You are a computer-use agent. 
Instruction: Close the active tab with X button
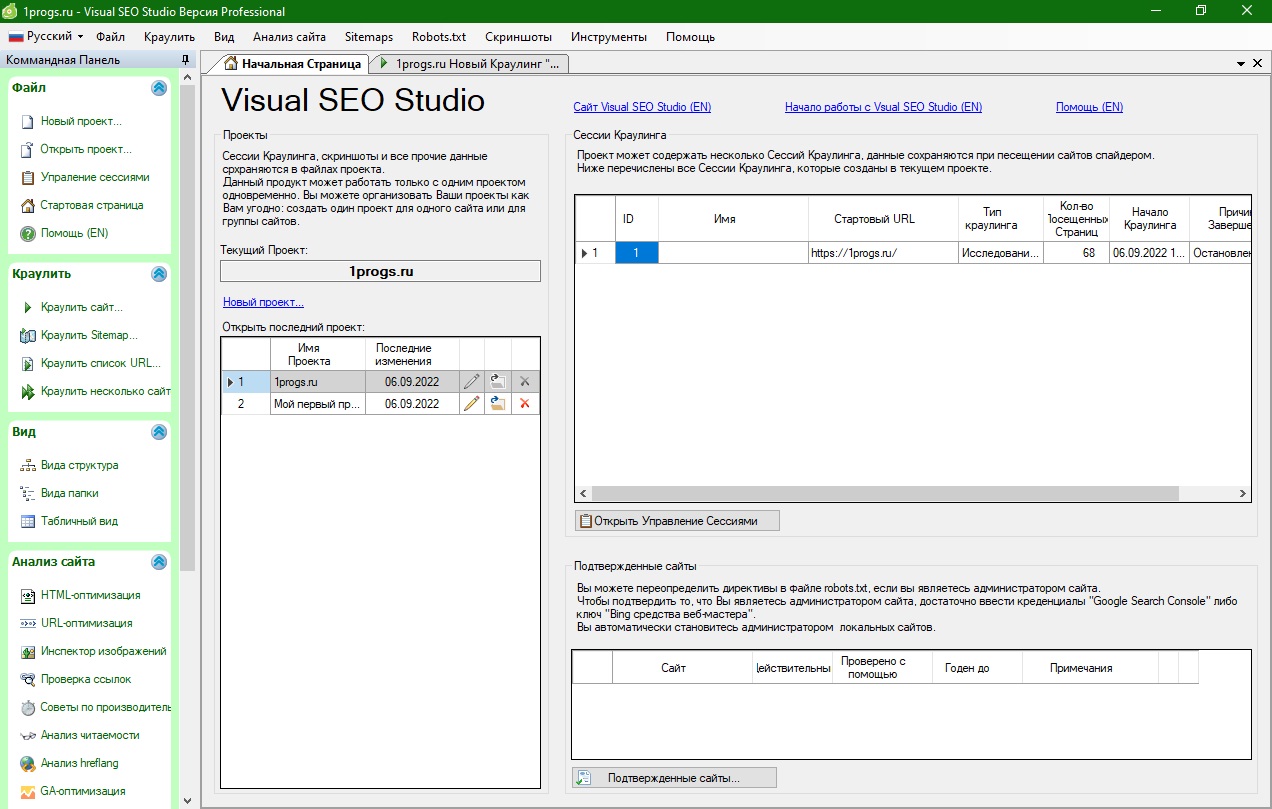(1257, 63)
